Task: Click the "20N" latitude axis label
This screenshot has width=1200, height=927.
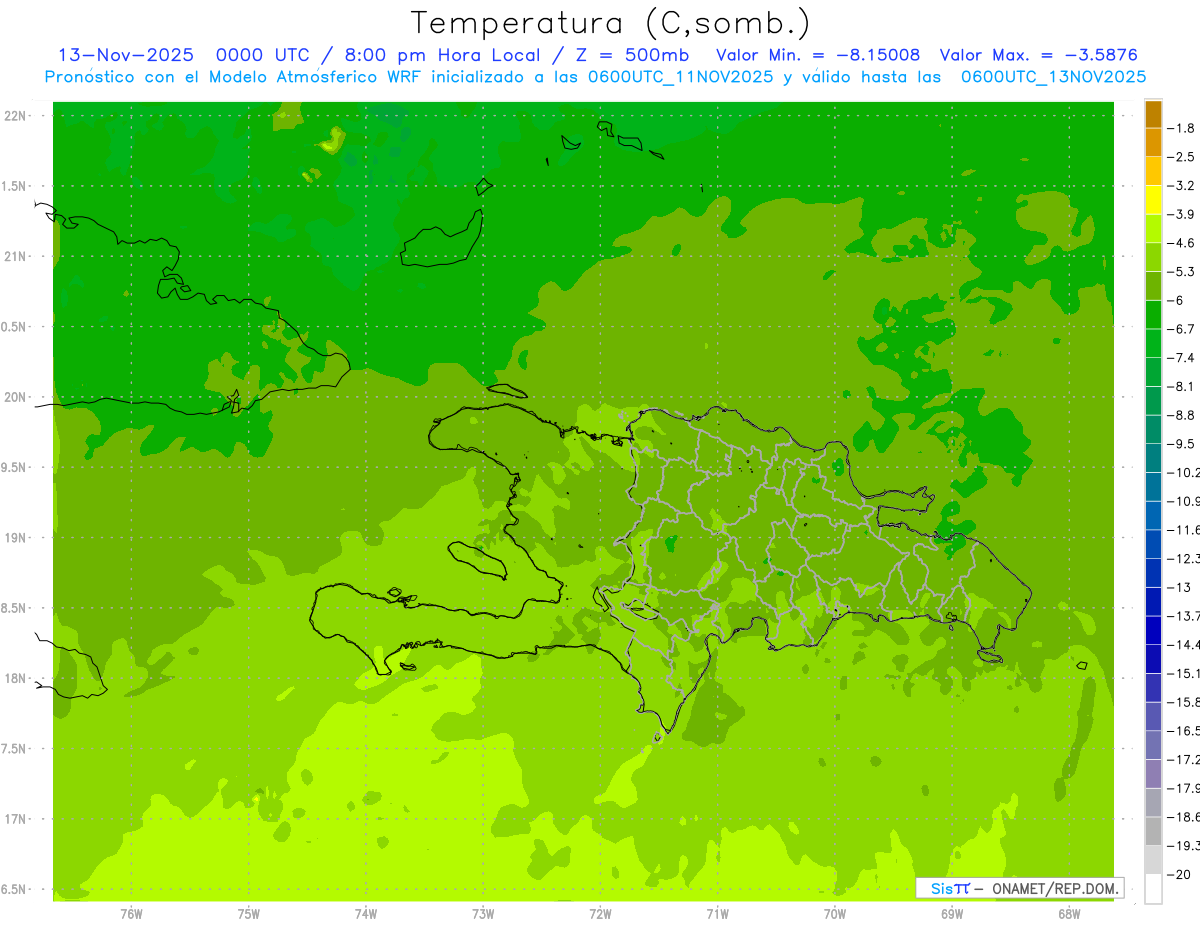Action: 16,397
